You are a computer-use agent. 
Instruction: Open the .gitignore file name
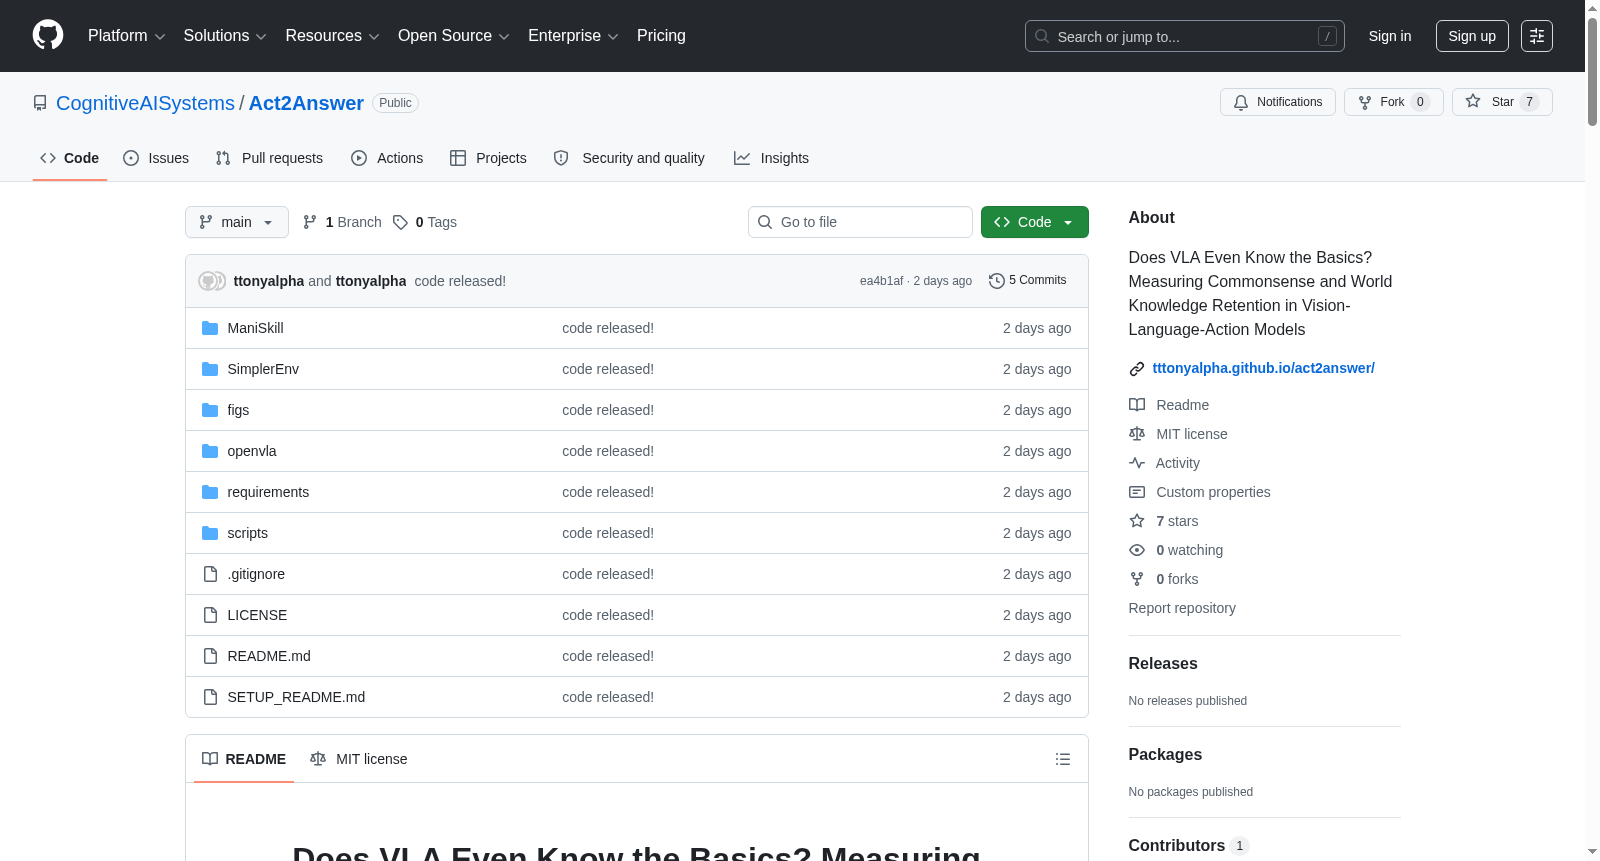pyautogui.click(x=256, y=574)
